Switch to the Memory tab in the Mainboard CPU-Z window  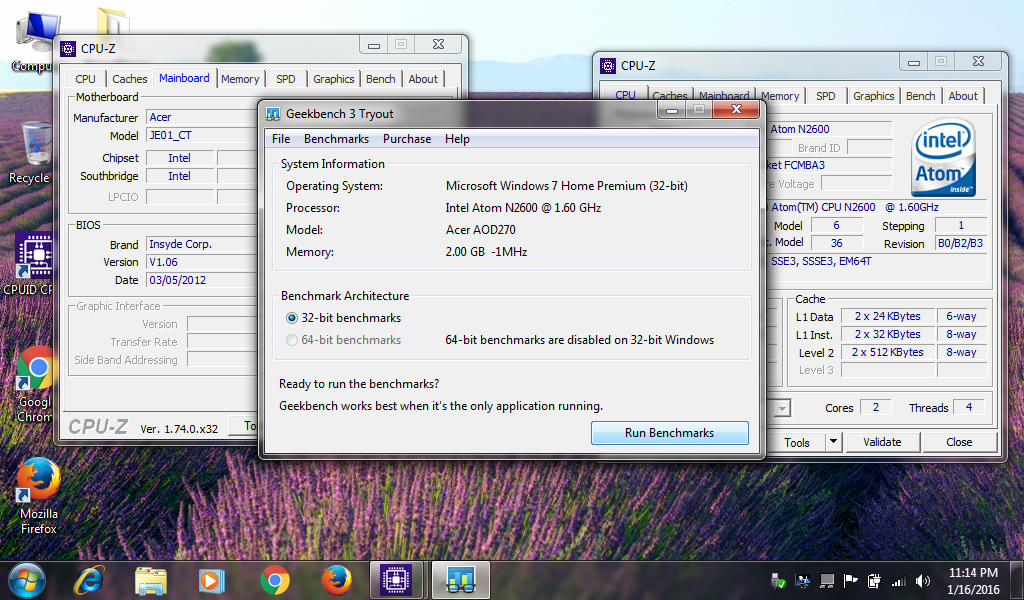(240, 79)
